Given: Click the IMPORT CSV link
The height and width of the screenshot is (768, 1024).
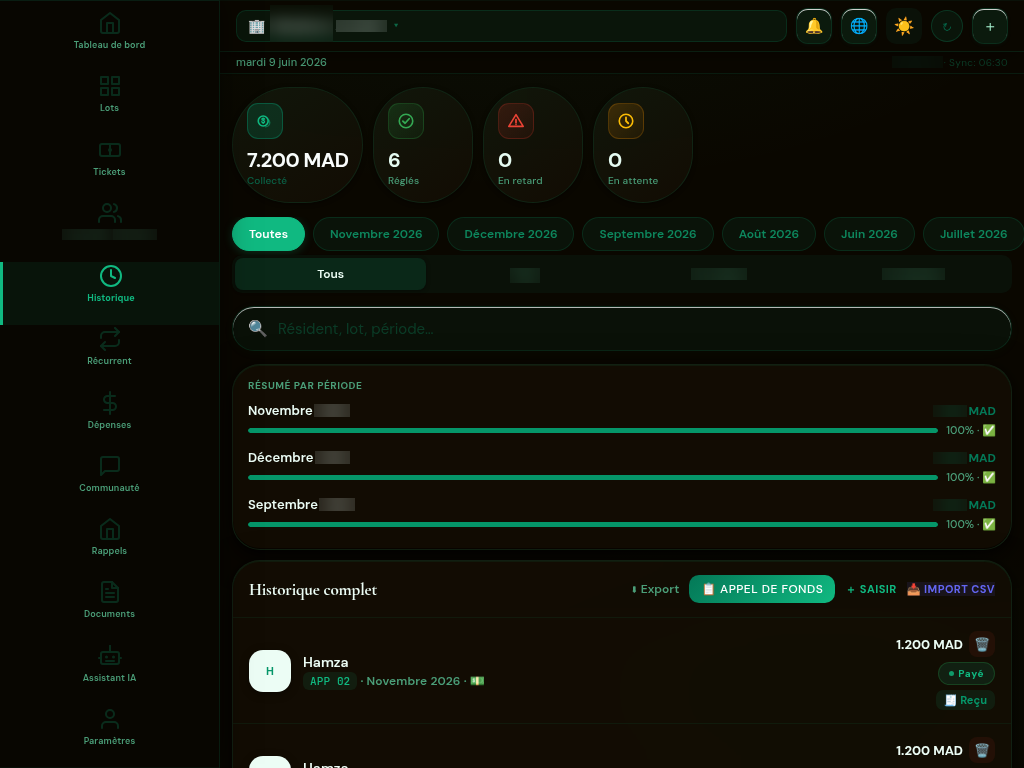Looking at the screenshot, I should click(x=951, y=589).
